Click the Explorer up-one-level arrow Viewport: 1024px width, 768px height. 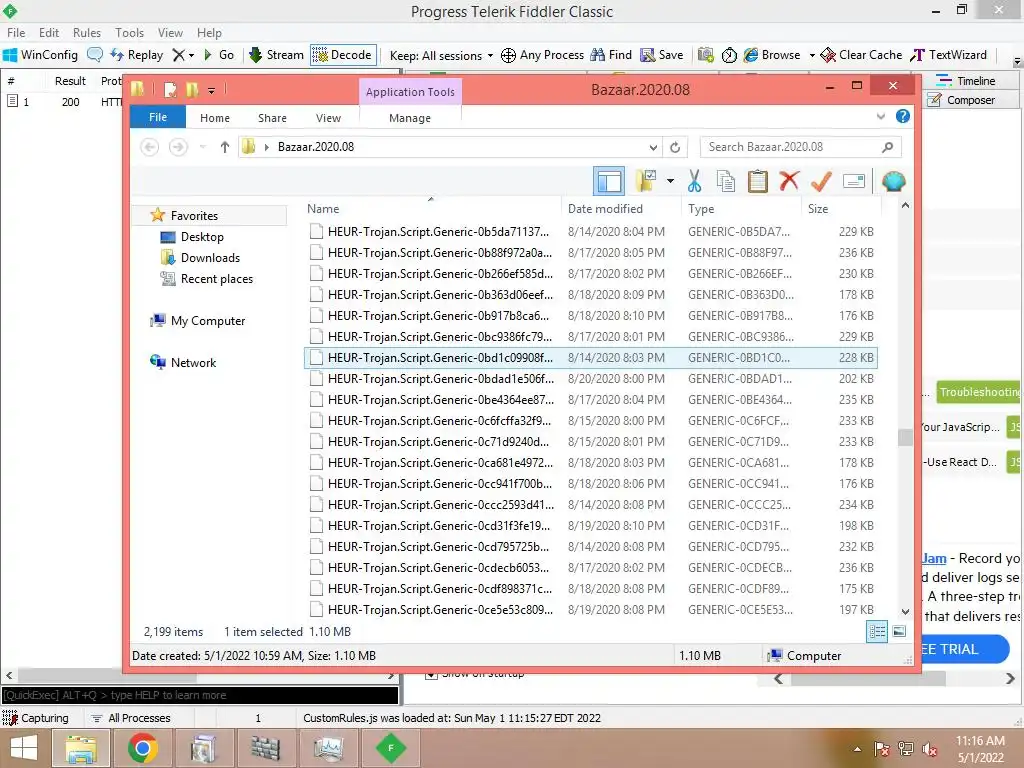coord(225,147)
